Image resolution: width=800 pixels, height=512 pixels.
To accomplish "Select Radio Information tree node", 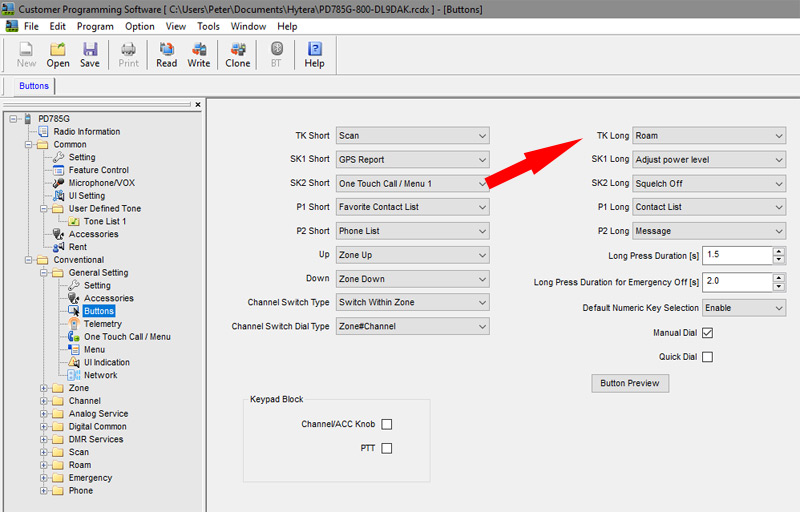I will pos(87,132).
